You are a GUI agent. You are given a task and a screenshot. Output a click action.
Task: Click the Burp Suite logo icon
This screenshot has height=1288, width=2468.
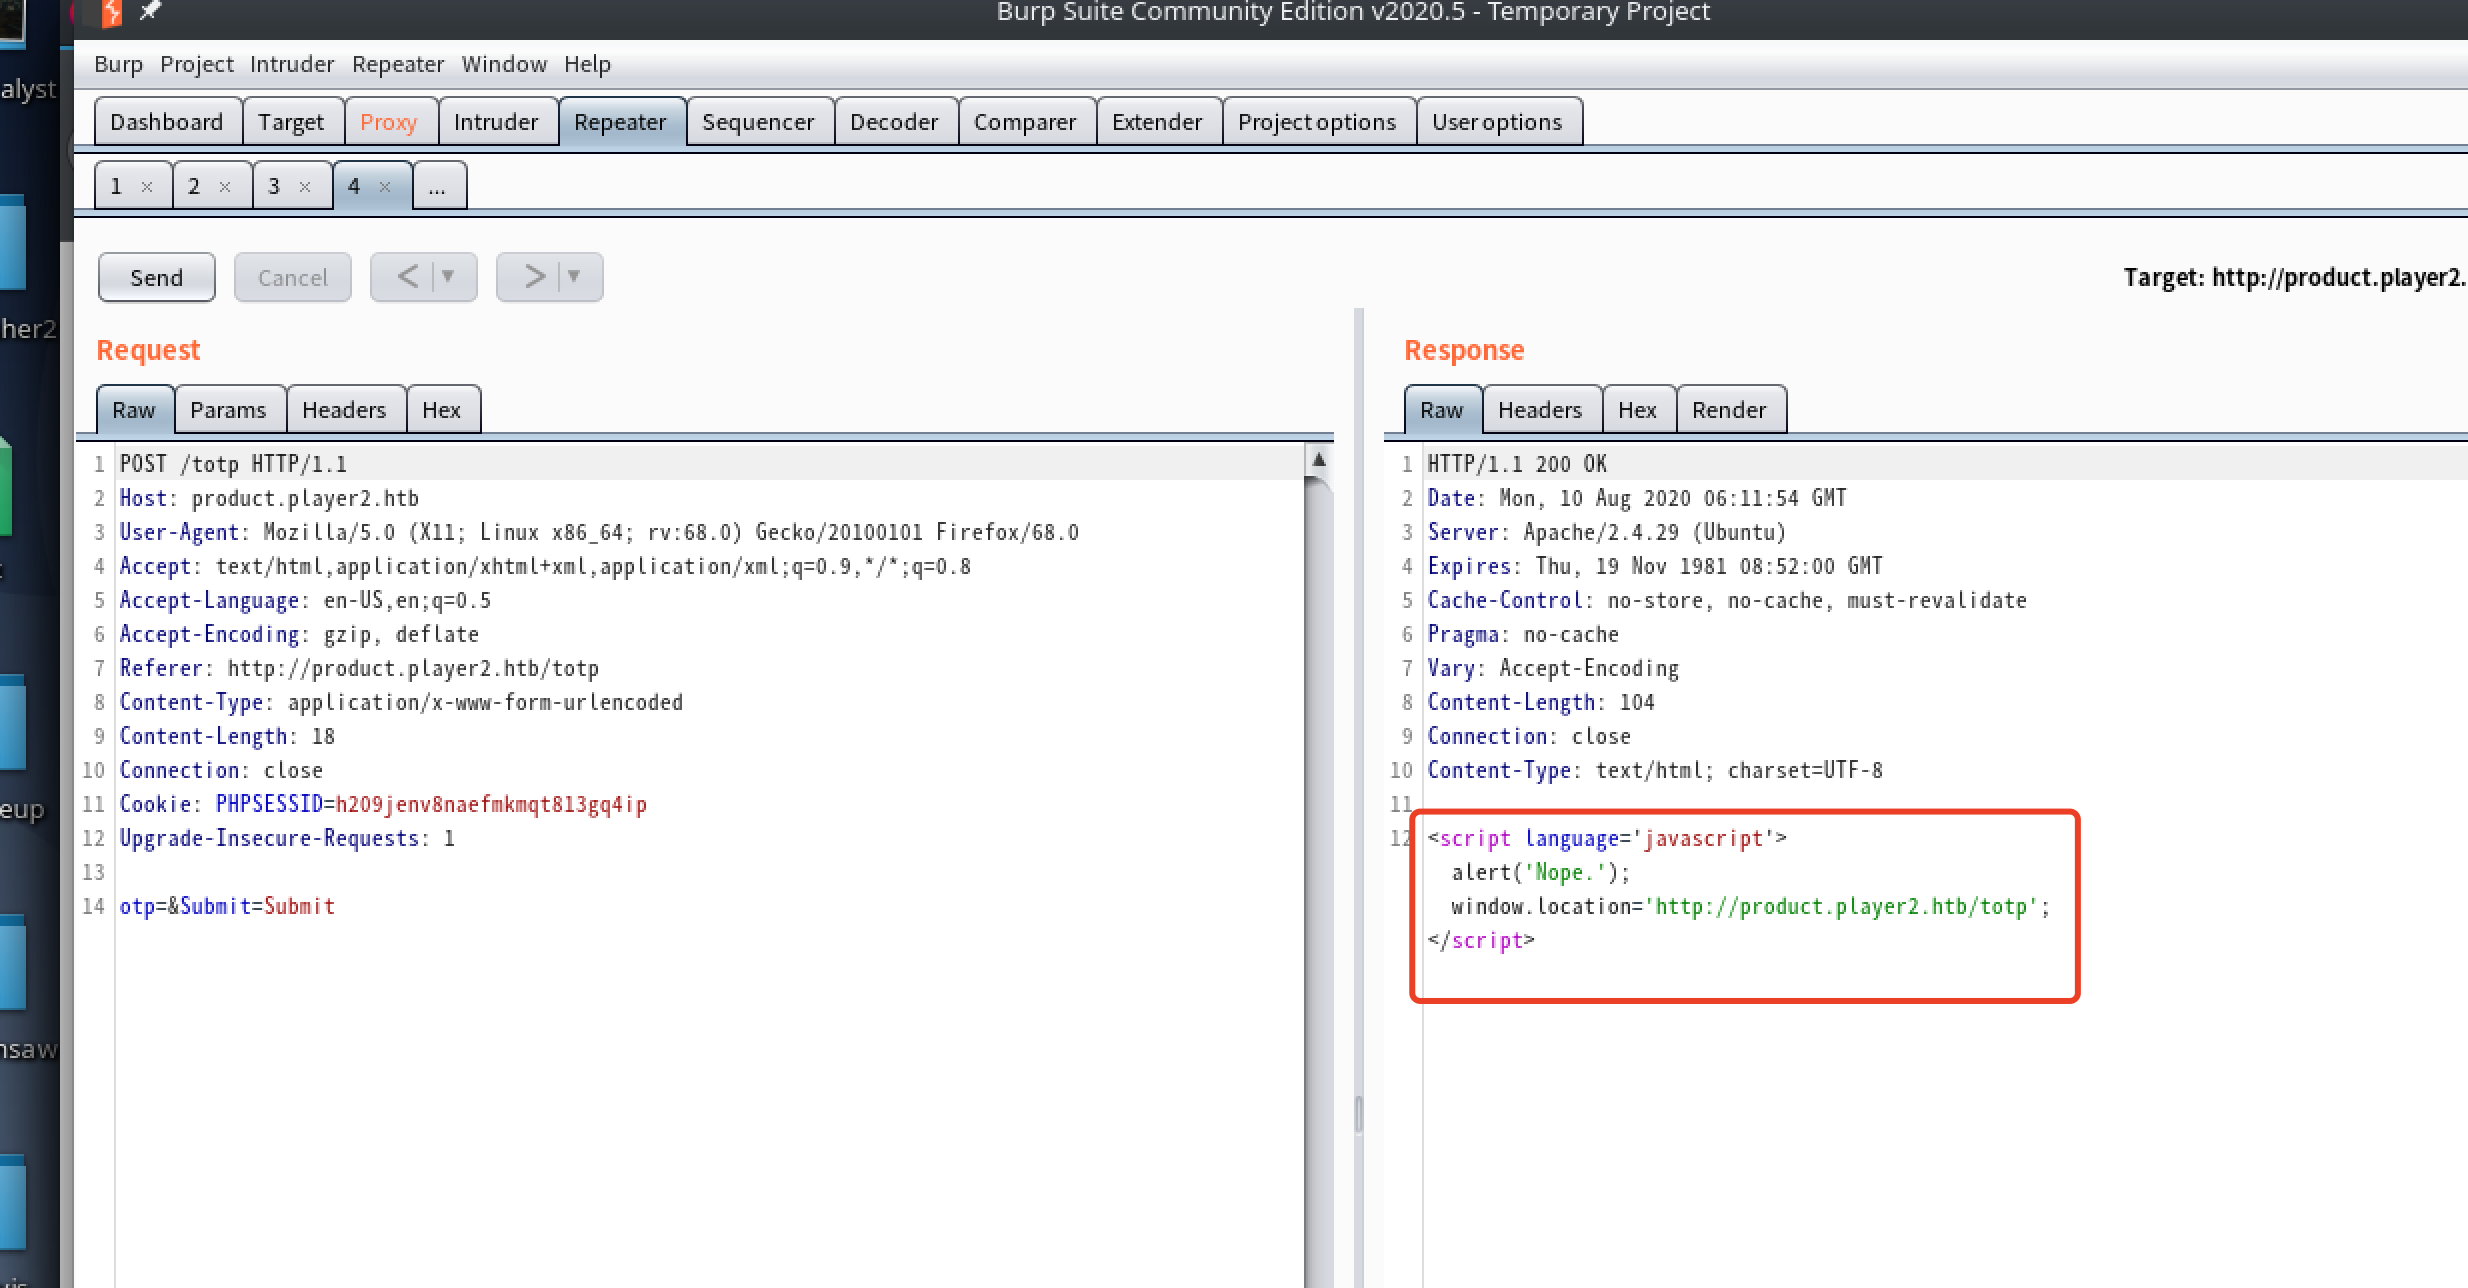pos(111,12)
